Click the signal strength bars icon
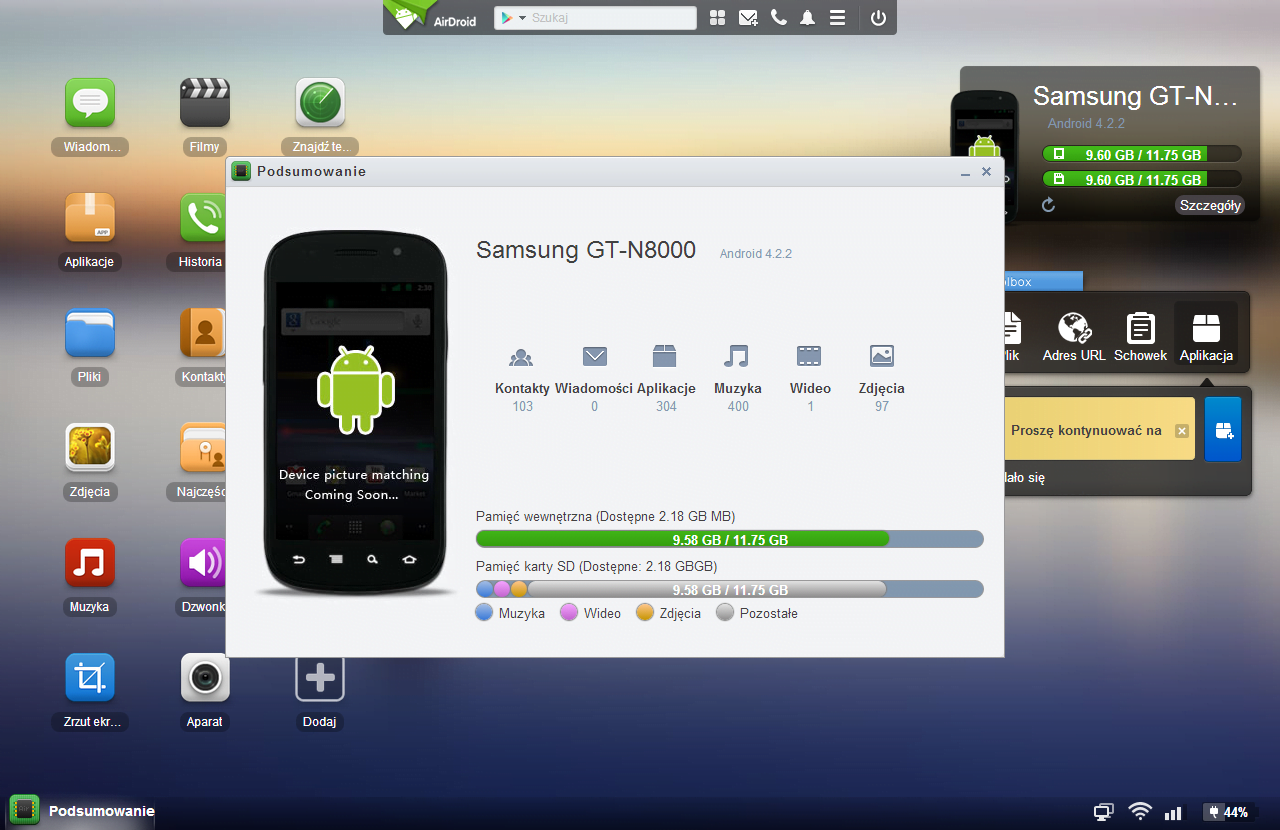 (x=1173, y=813)
